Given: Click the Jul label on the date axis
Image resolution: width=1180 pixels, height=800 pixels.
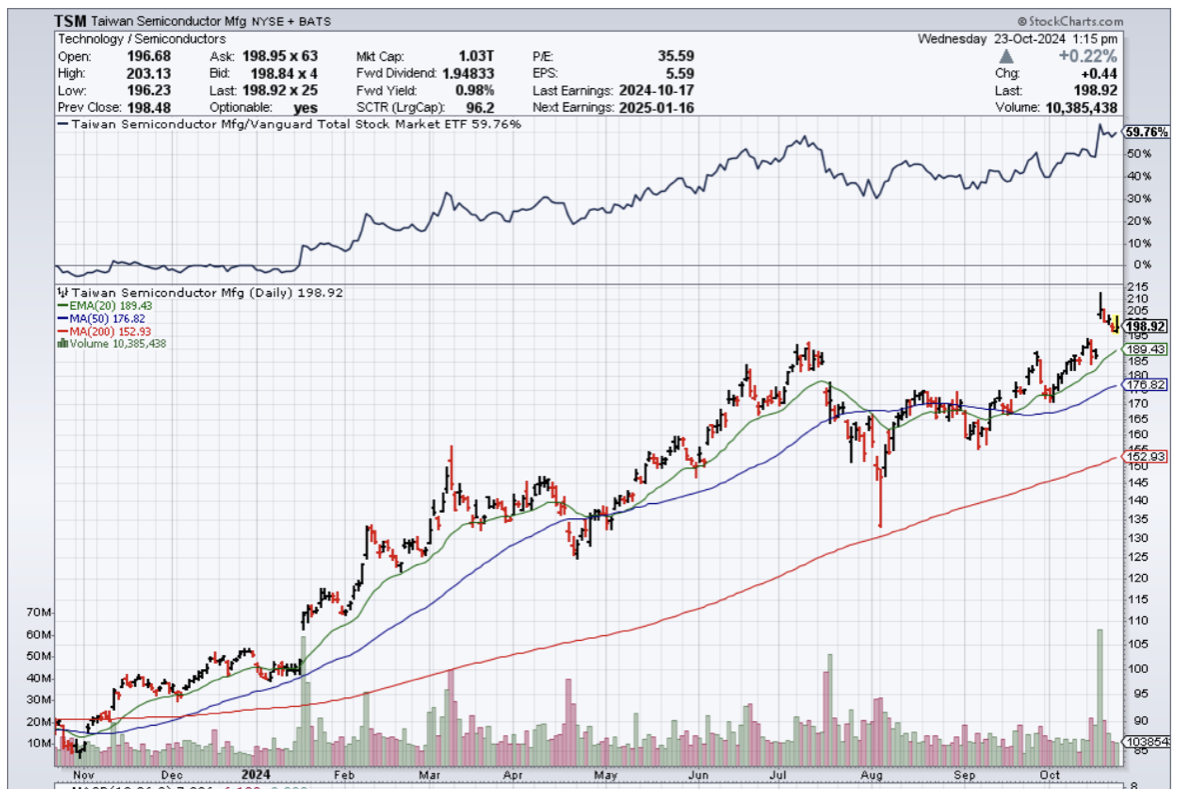Looking at the screenshot, I should tap(778, 775).
